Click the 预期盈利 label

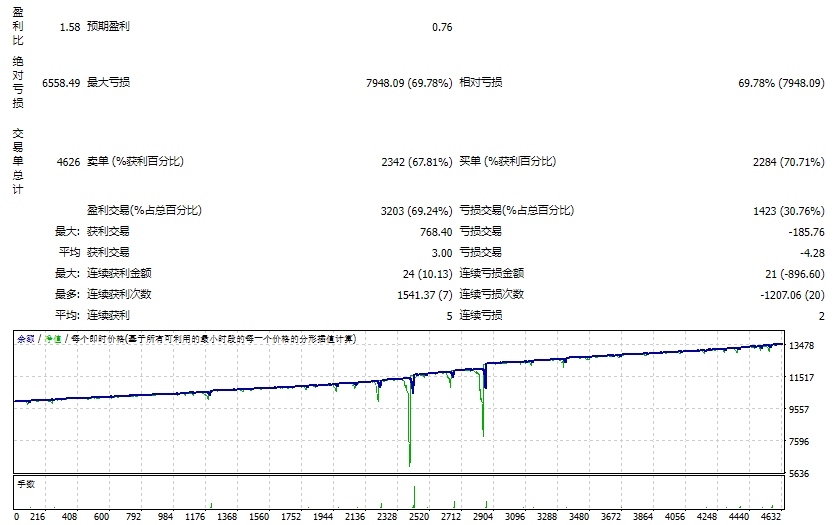(108, 26)
